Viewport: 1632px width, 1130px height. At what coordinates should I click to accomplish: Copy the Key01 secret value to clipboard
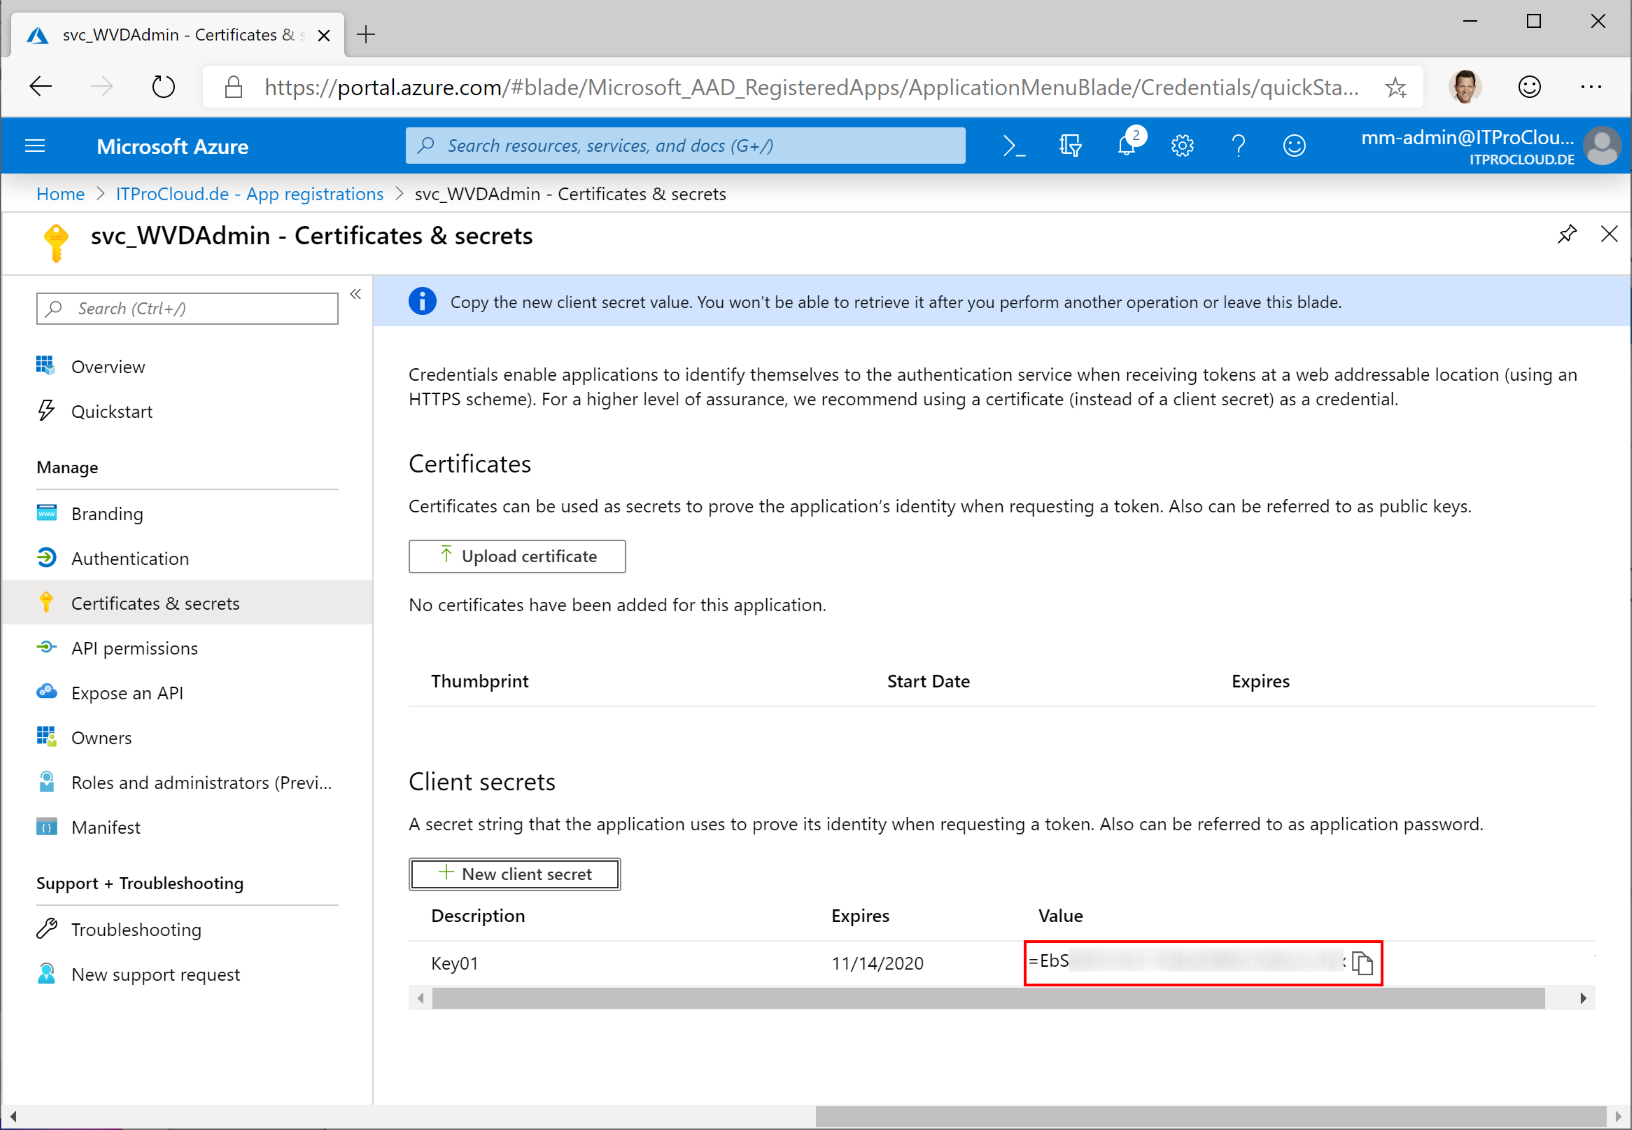pyautogui.click(x=1362, y=963)
